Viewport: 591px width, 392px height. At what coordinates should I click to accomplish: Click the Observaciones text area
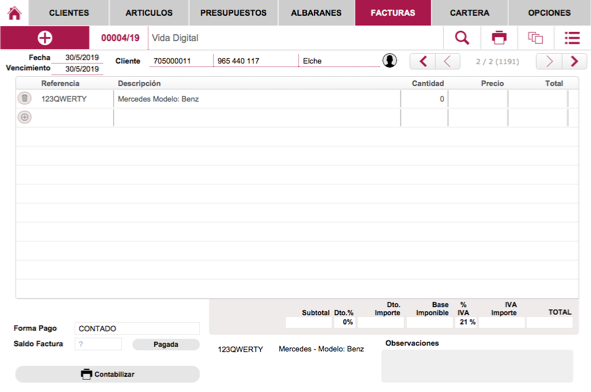pyautogui.click(x=477, y=366)
